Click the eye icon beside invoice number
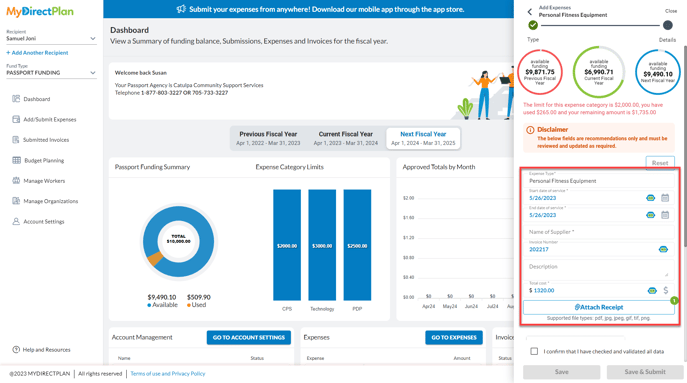Image resolution: width=687 pixels, height=383 pixels. (663, 249)
